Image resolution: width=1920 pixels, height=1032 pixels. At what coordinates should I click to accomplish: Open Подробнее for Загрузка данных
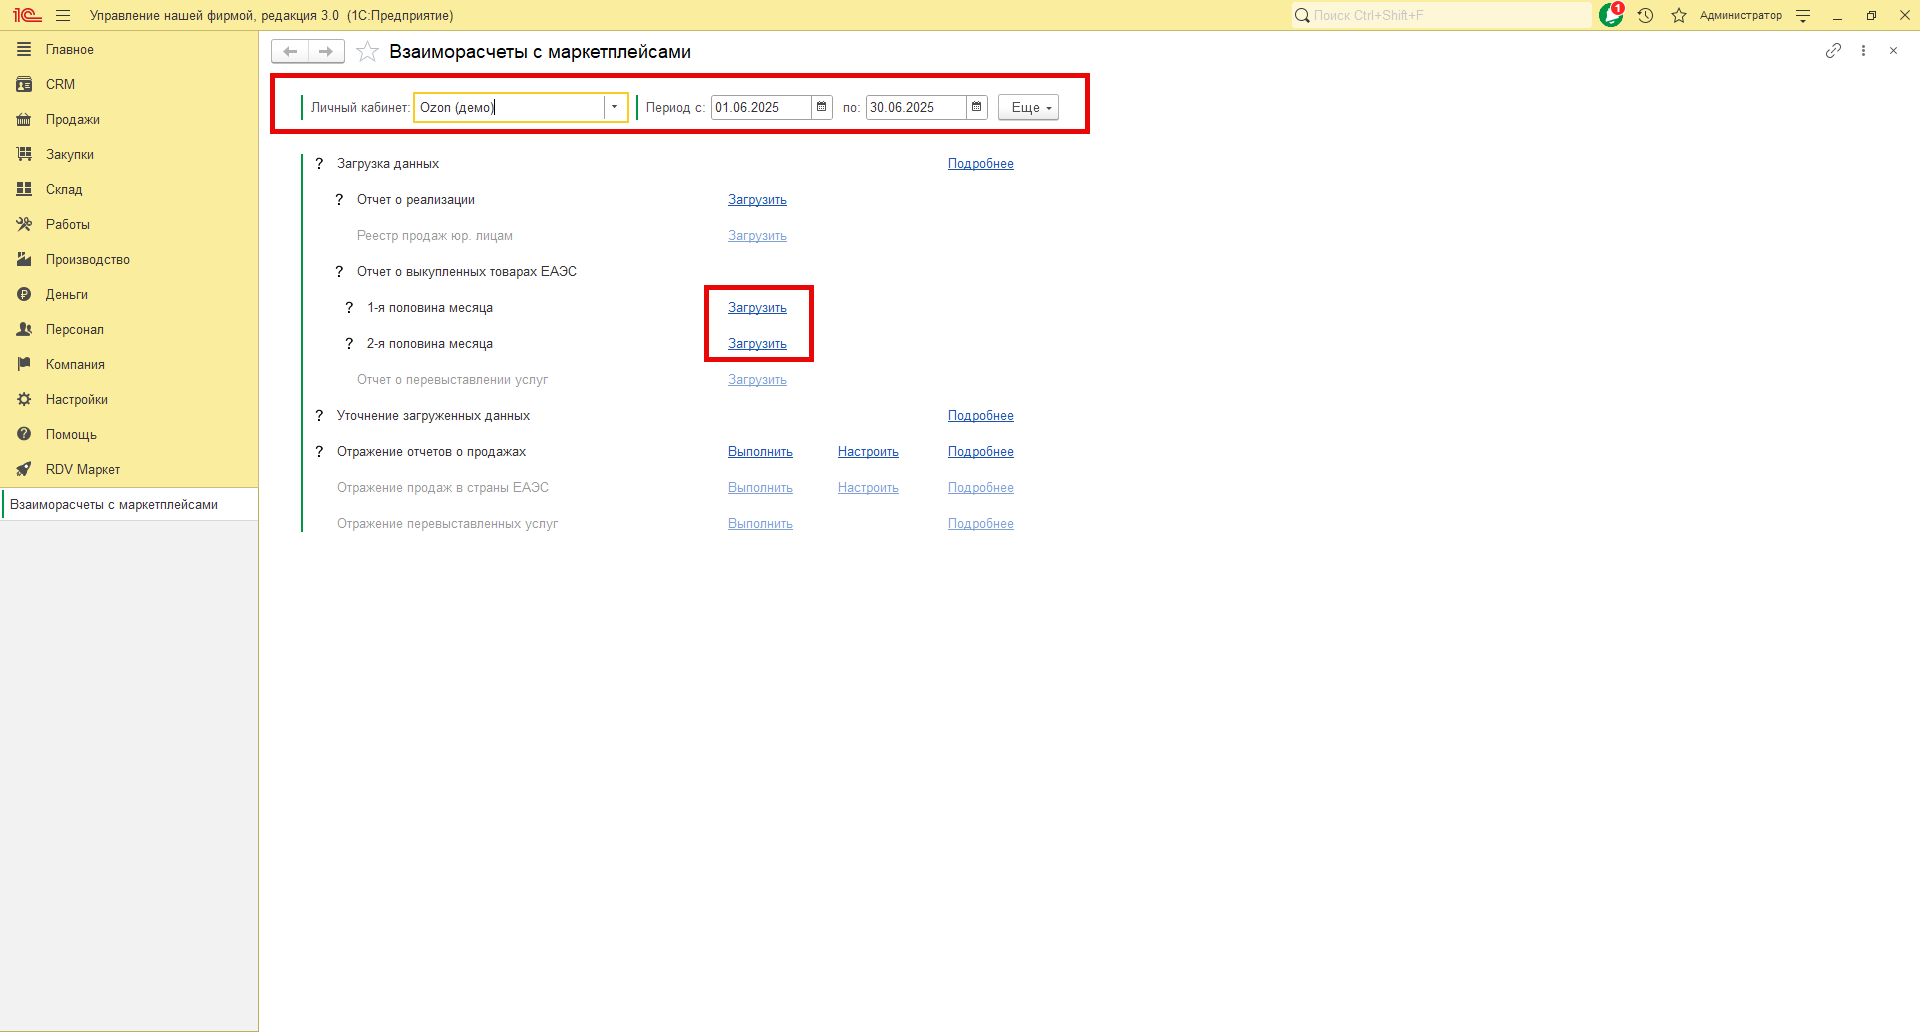[981, 163]
